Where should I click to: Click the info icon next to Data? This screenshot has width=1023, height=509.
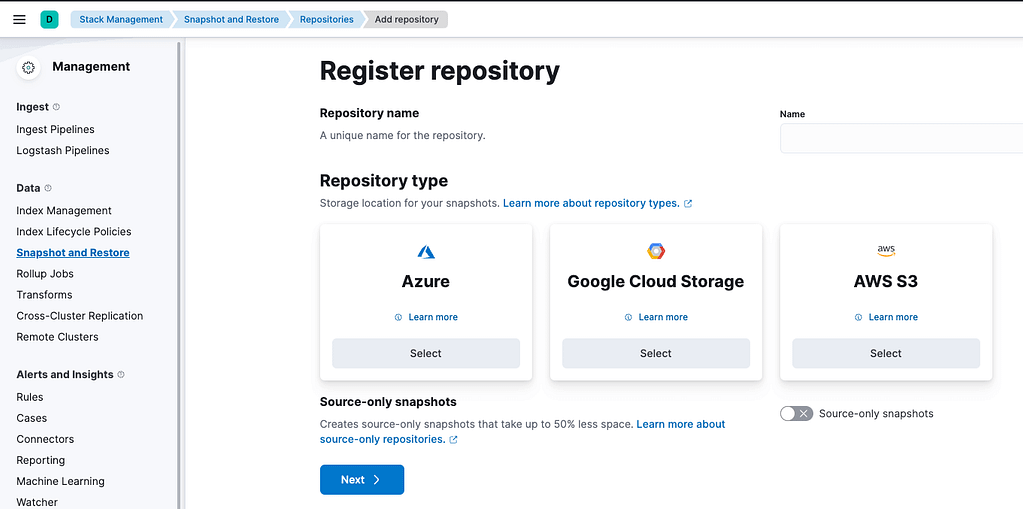tap(48, 188)
